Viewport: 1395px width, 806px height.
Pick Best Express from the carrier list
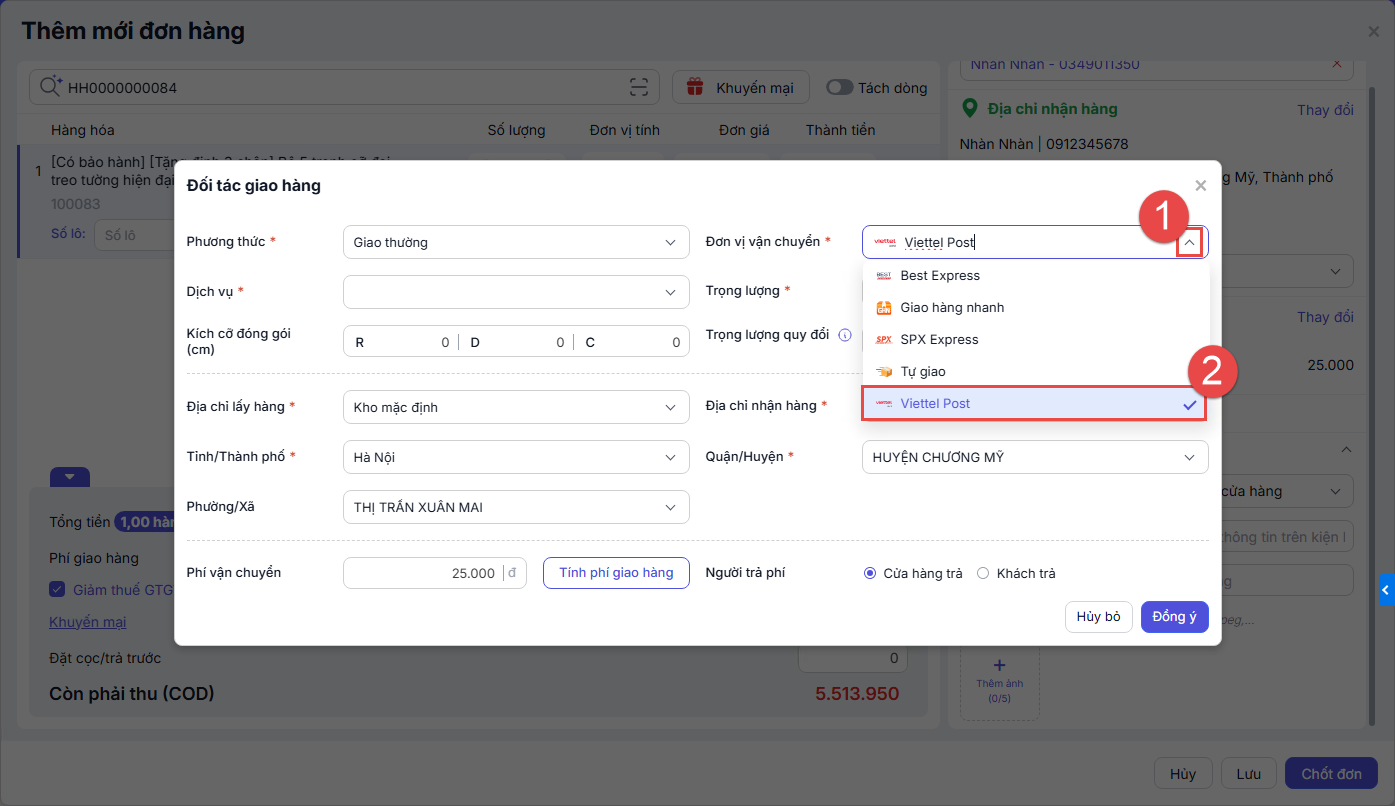[939, 276]
